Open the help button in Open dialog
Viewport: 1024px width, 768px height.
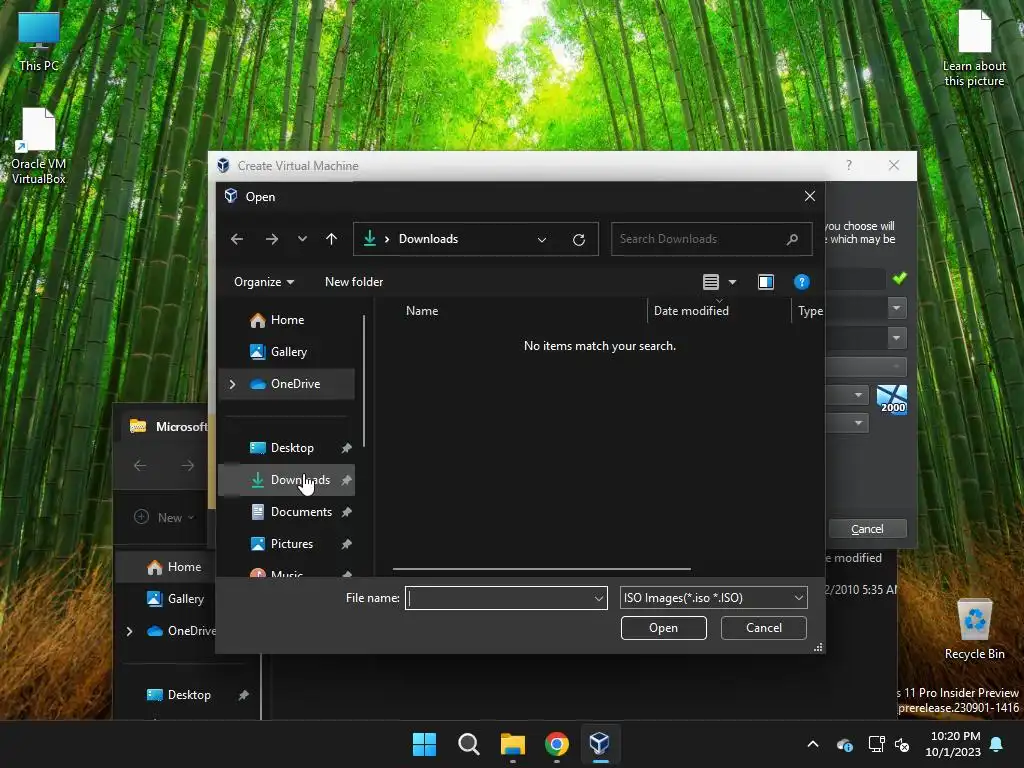click(x=801, y=281)
